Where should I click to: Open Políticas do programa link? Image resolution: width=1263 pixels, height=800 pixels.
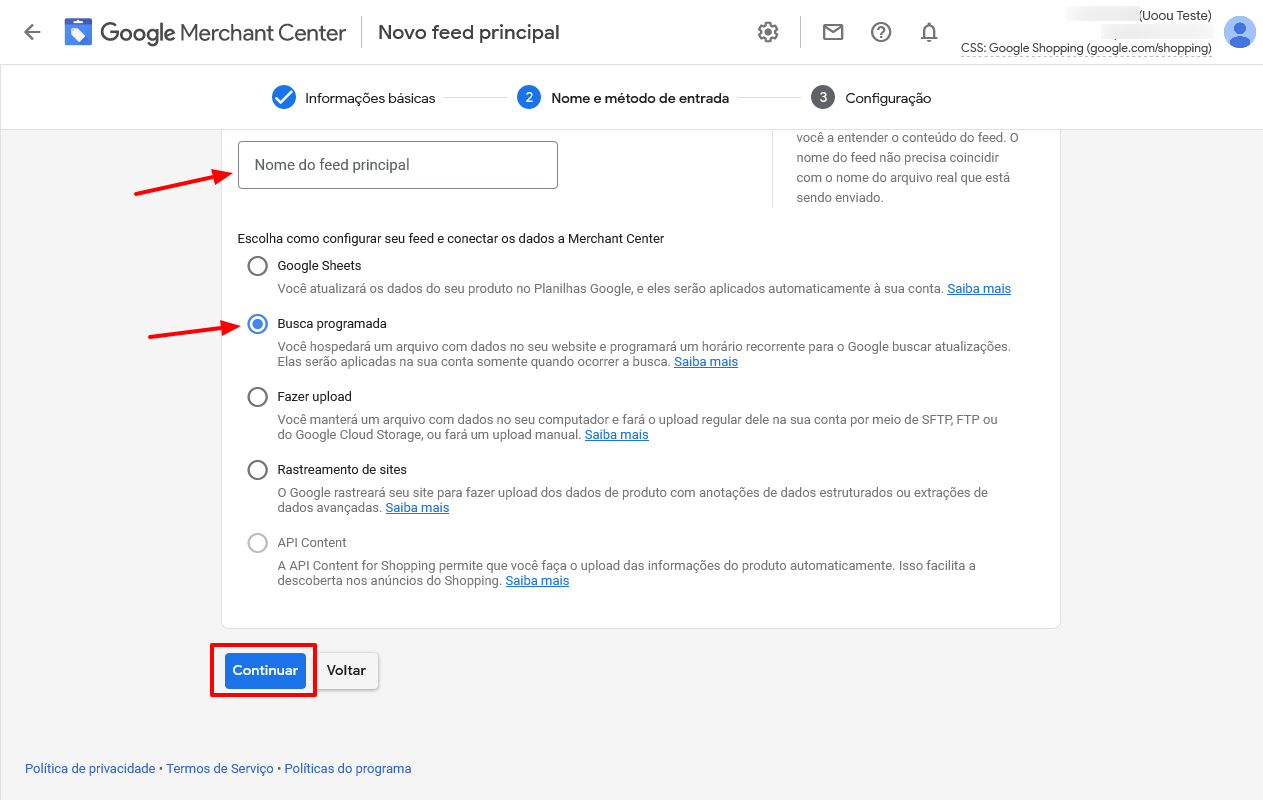[348, 769]
